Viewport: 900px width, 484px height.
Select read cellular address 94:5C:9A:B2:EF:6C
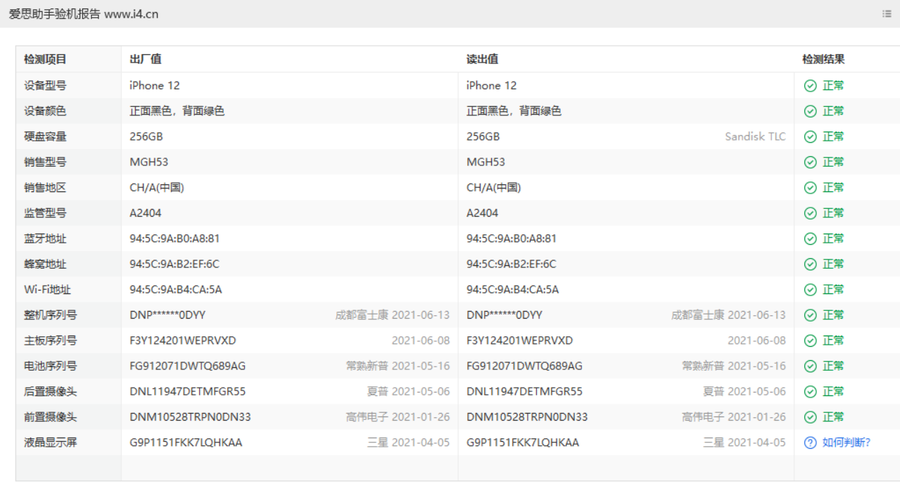pyautogui.click(x=511, y=264)
